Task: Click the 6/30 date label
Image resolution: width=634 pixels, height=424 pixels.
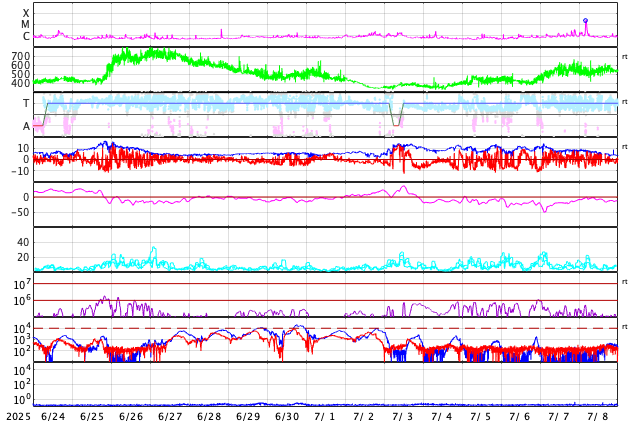Action: (287, 416)
